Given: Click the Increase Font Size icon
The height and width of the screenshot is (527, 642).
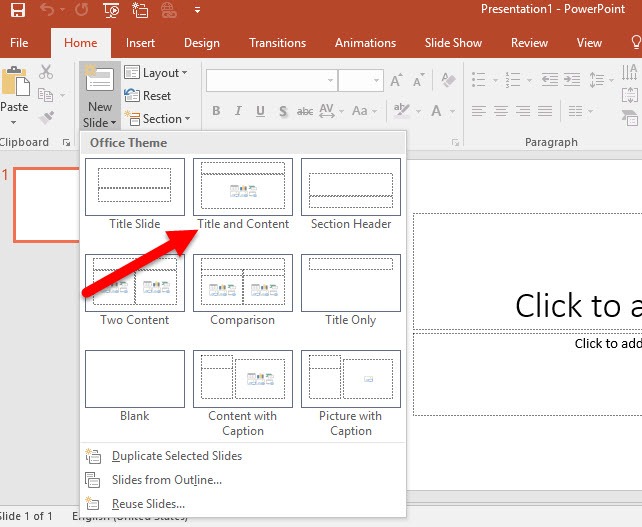Looking at the screenshot, I should (396, 80).
